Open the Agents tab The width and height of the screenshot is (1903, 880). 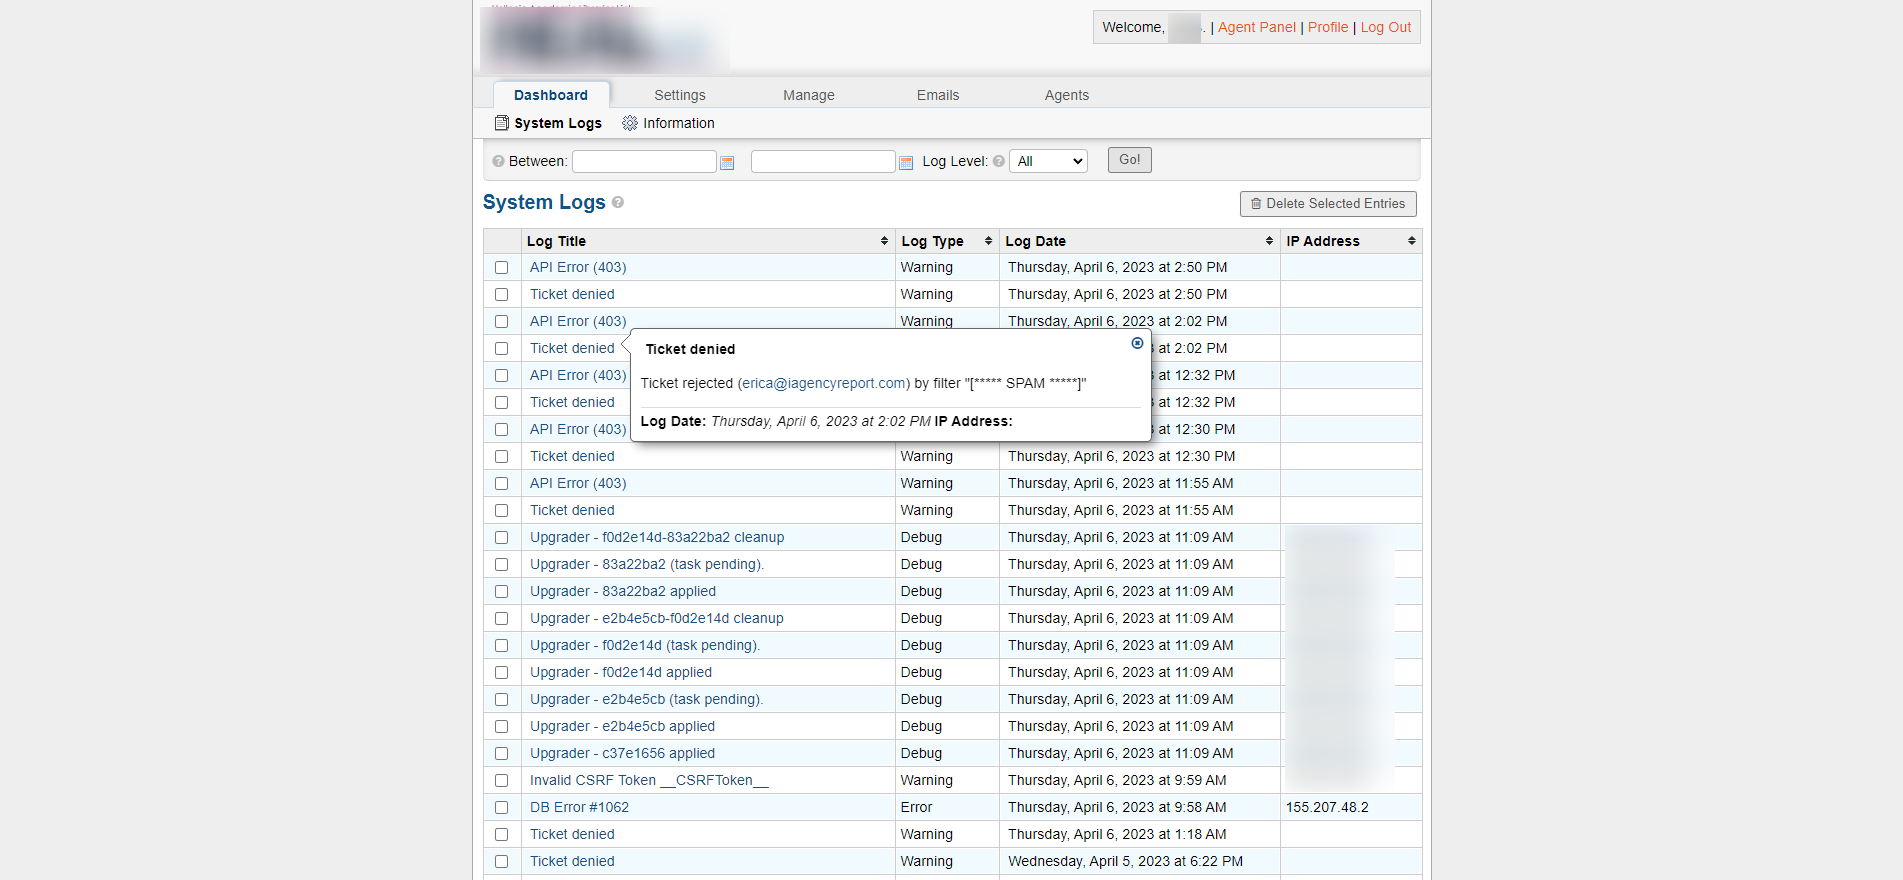pos(1066,95)
